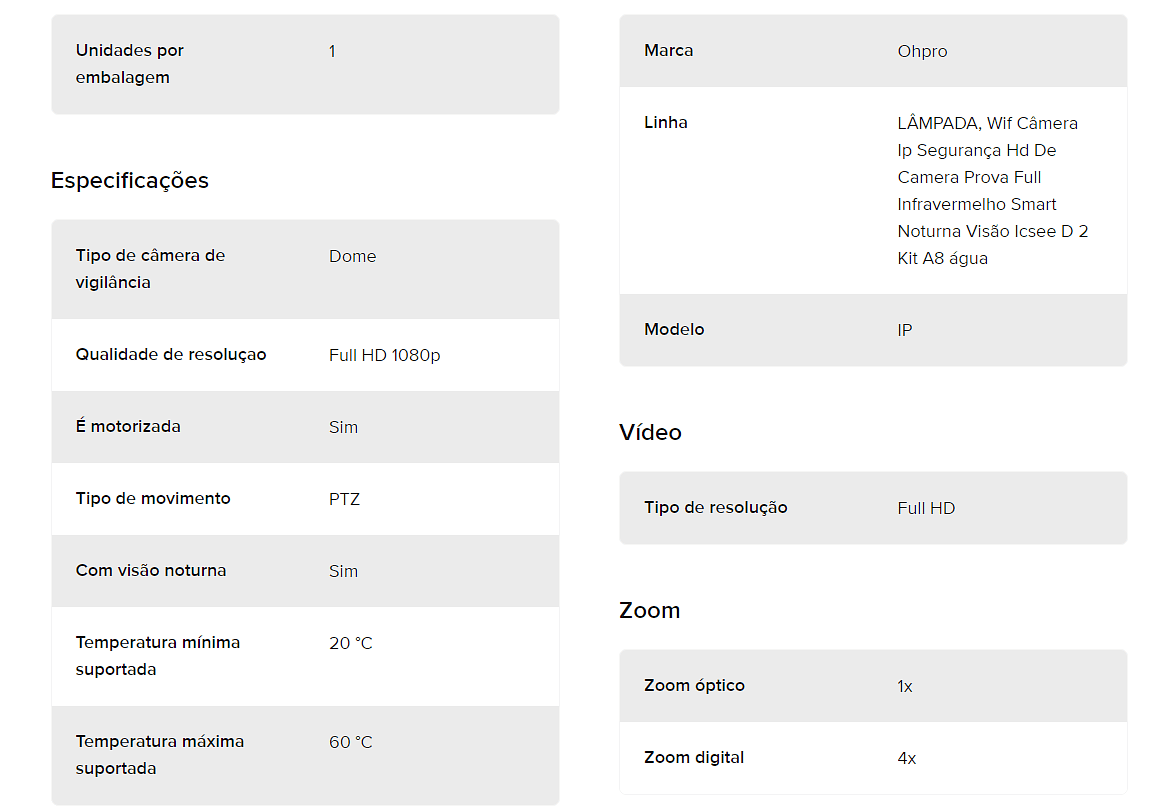Select the Linha description text
This screenshot has height=807, width=1165.
tap(993, 191)
